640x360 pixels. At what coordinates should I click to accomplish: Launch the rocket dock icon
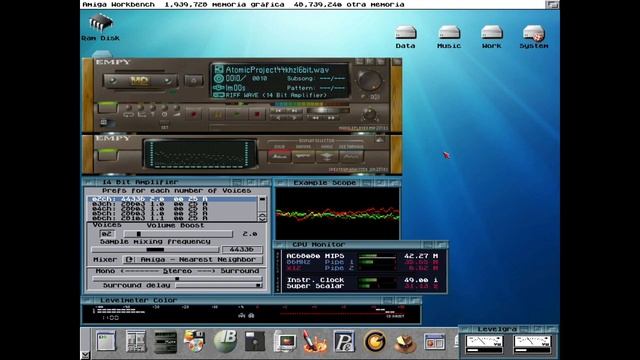tap(315, 342)
